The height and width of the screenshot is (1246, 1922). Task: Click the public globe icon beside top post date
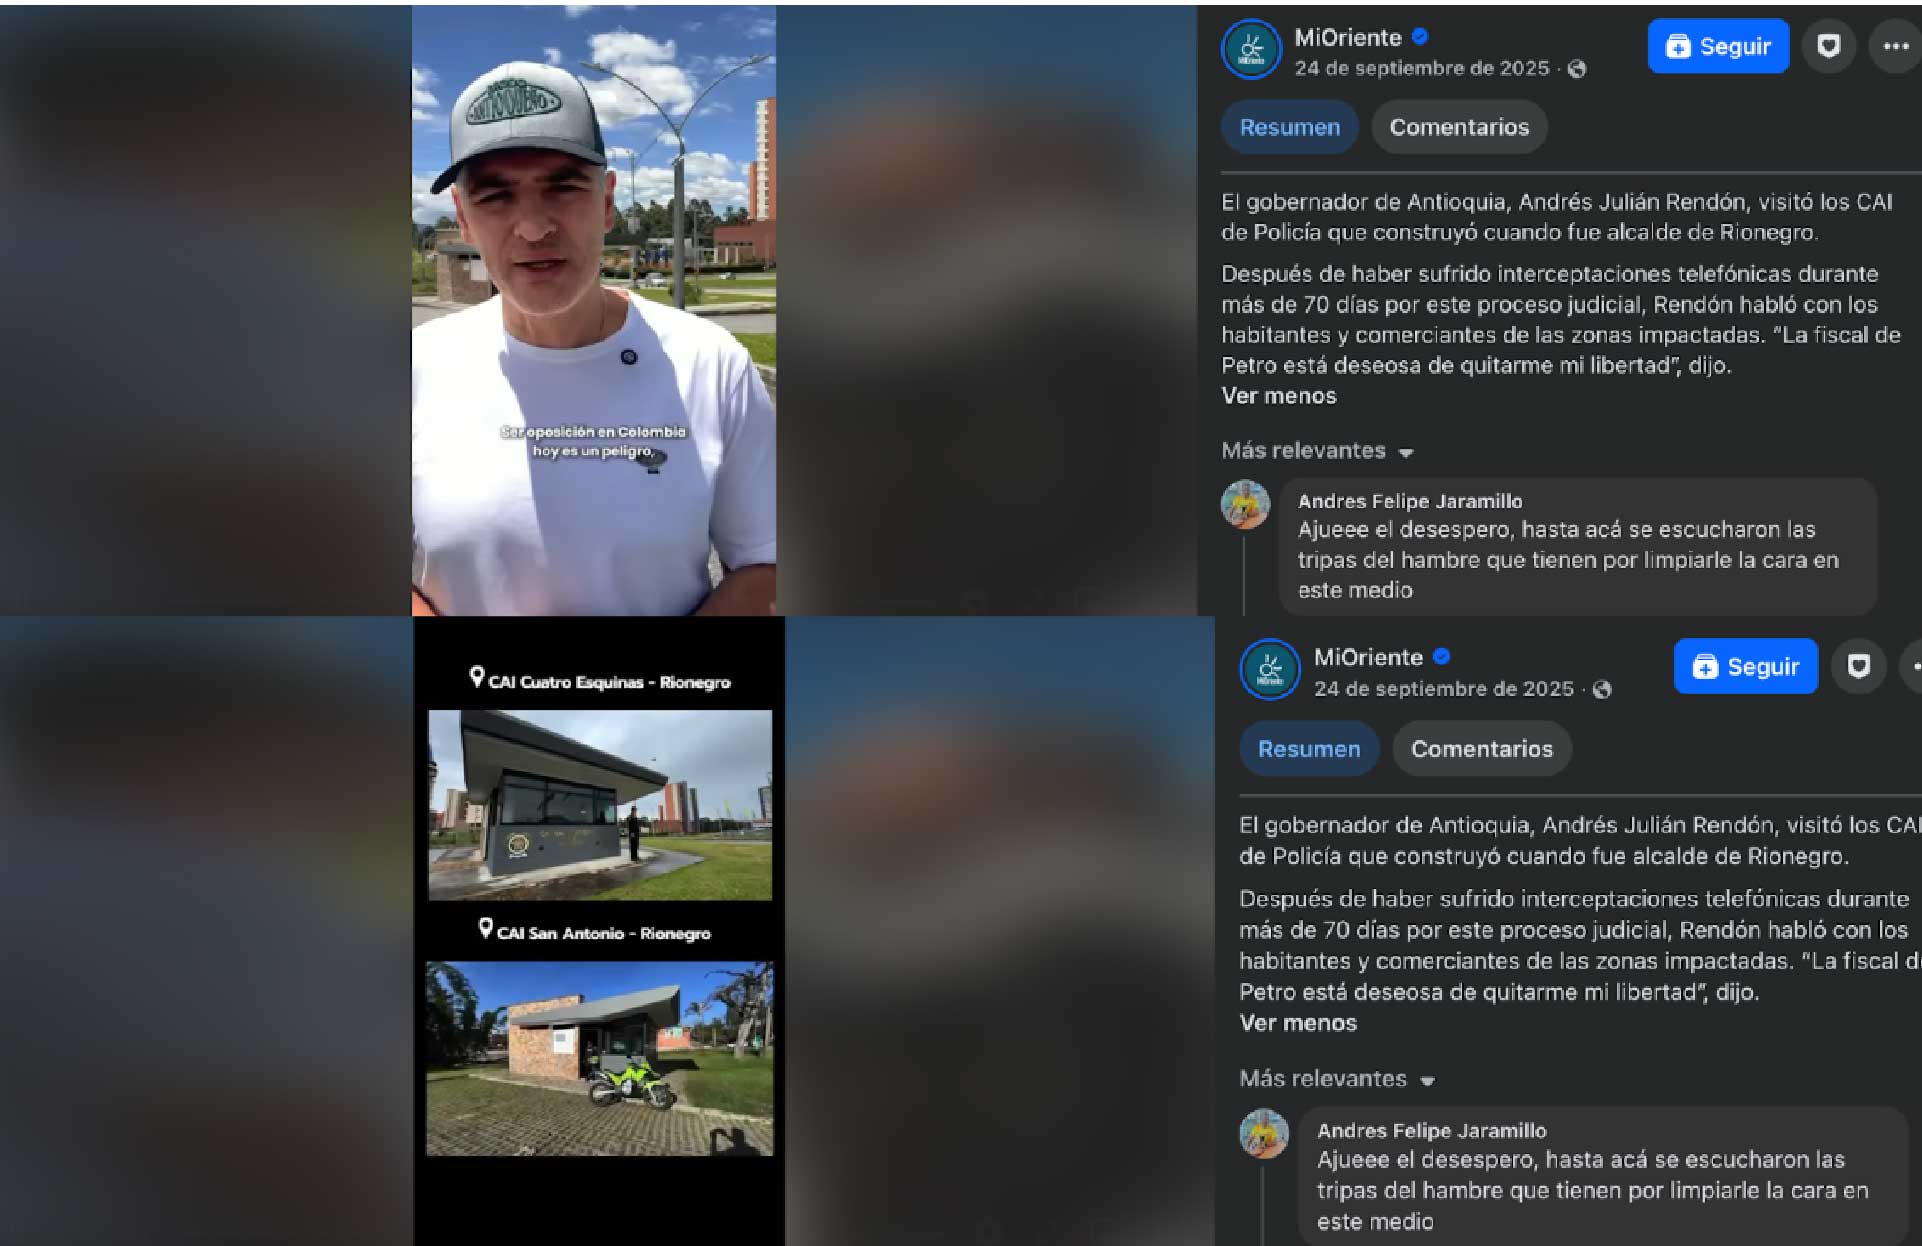click(1577, 69)
